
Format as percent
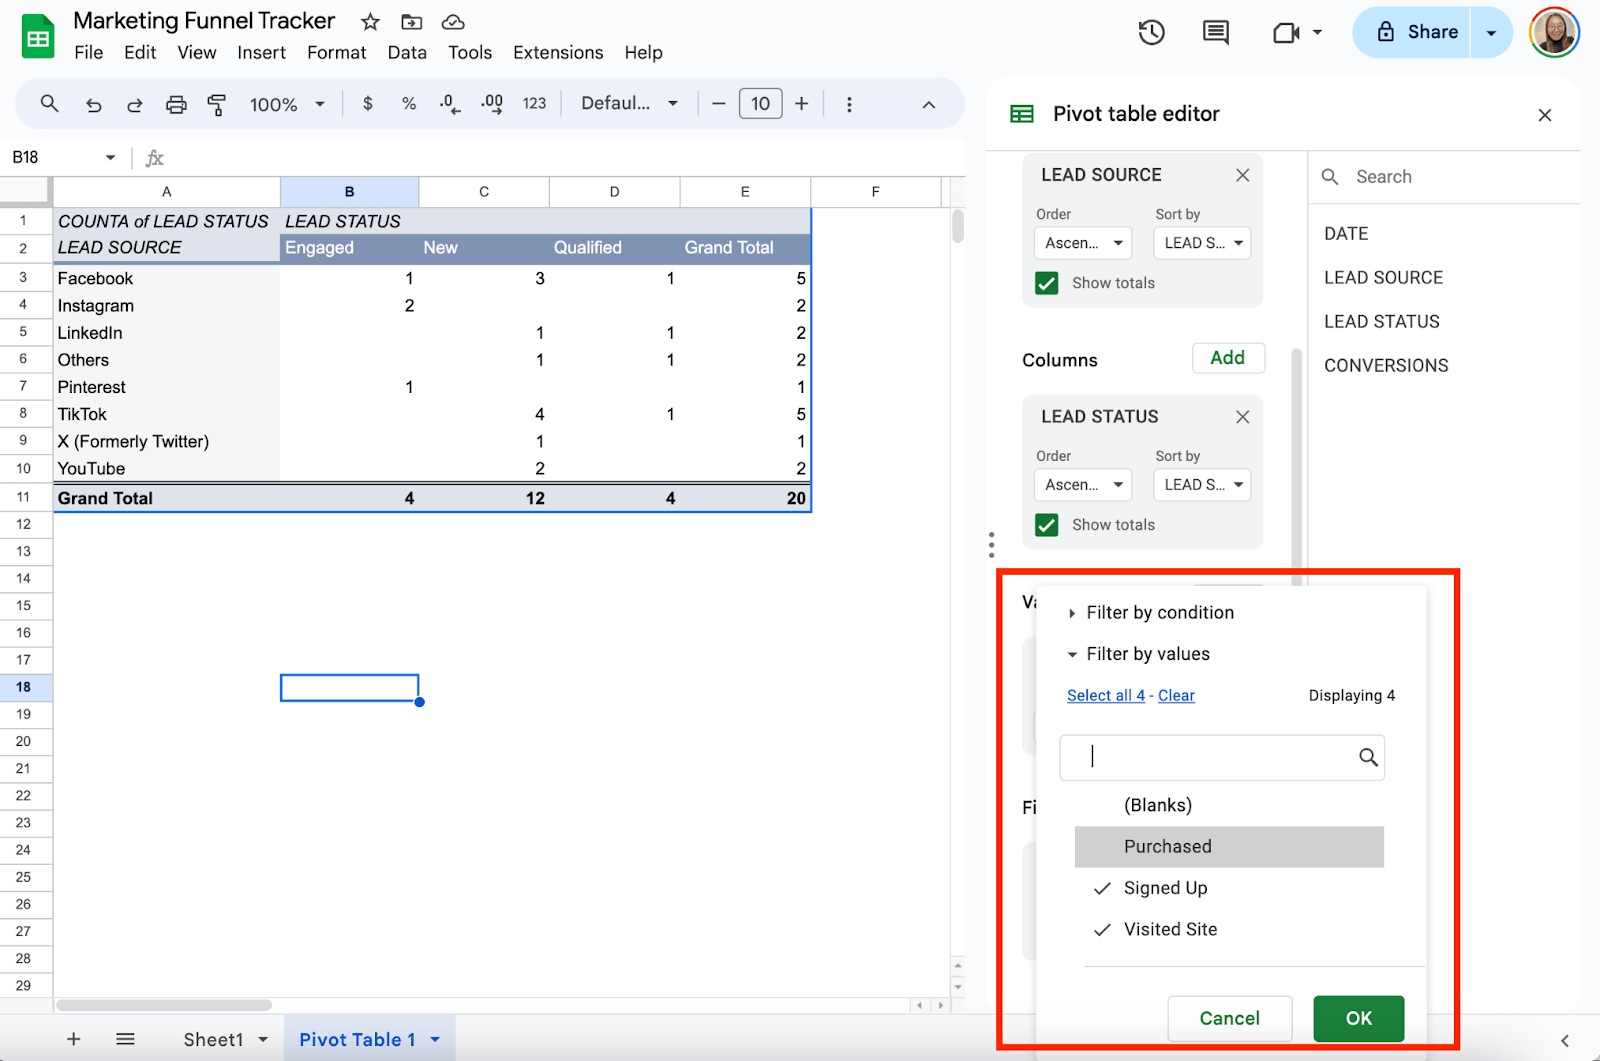coord(409,103)
